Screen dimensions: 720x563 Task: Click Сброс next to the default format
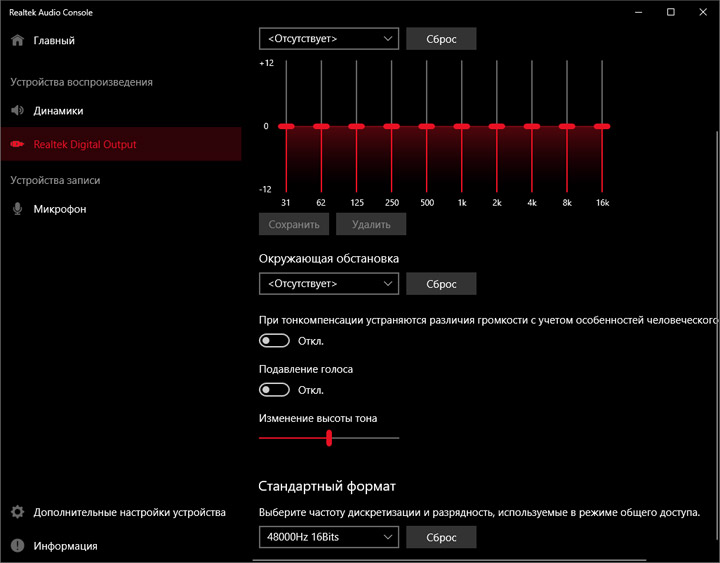[x=441, y=537]
